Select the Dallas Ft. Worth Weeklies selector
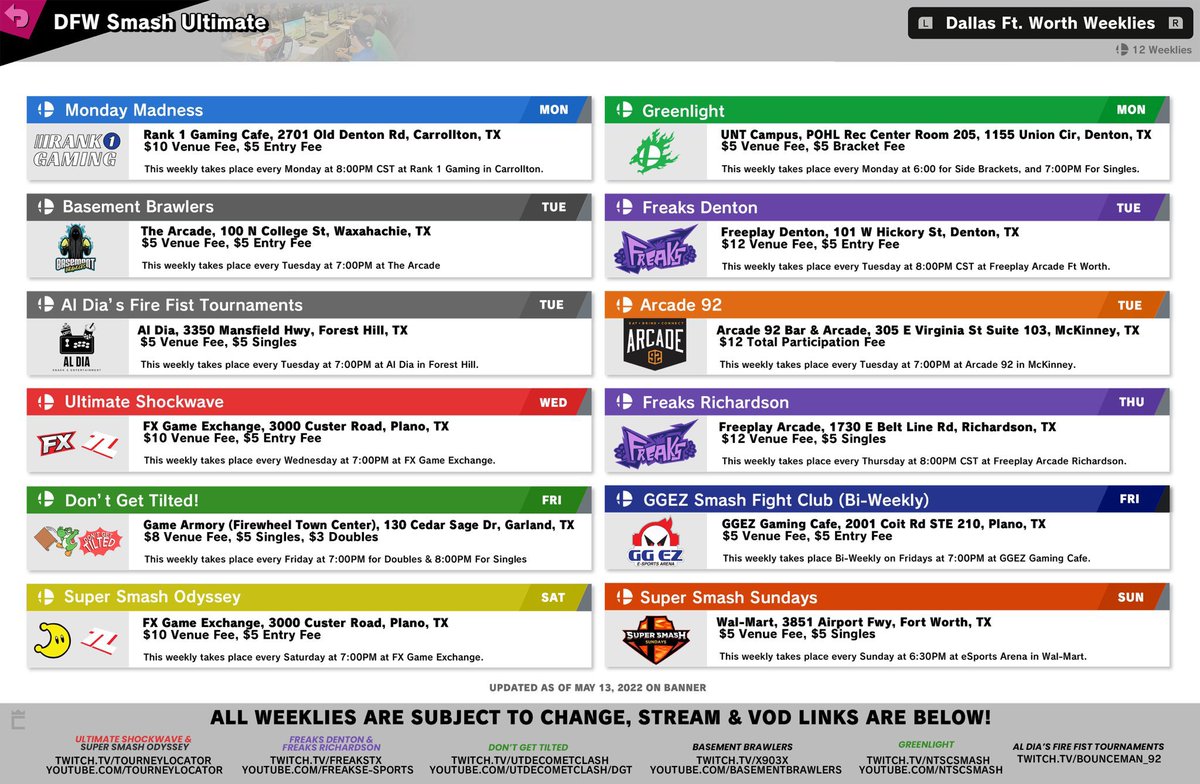This screenshot has width=1200, height=784. coord(1050,23)
